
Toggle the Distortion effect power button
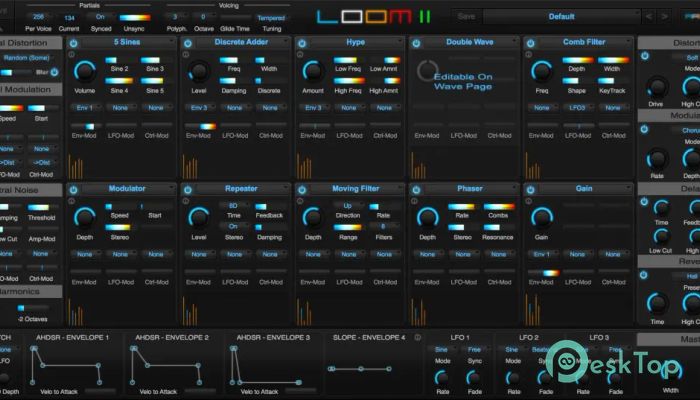[645, 56]
